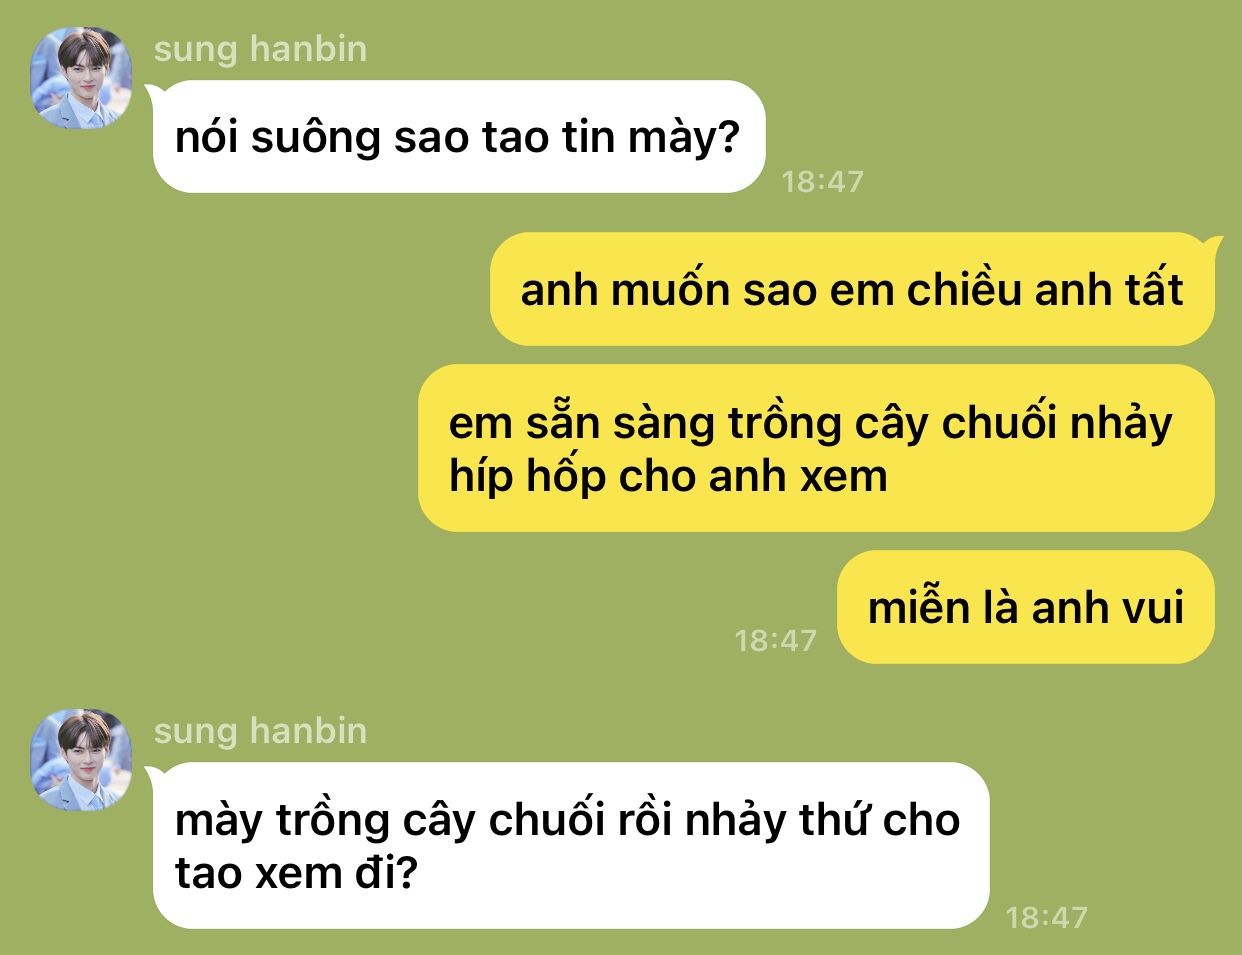Select the yellow message "anh muốn sao em chiều anh tất"

pos(852,290)
